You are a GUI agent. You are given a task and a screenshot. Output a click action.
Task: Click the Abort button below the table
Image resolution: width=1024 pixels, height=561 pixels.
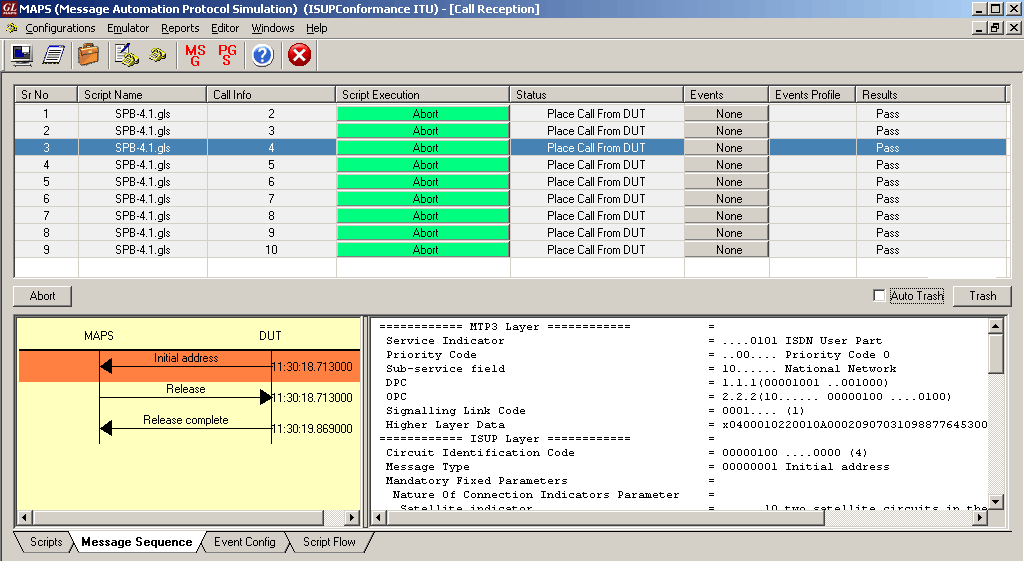click(x=42, y=296)
